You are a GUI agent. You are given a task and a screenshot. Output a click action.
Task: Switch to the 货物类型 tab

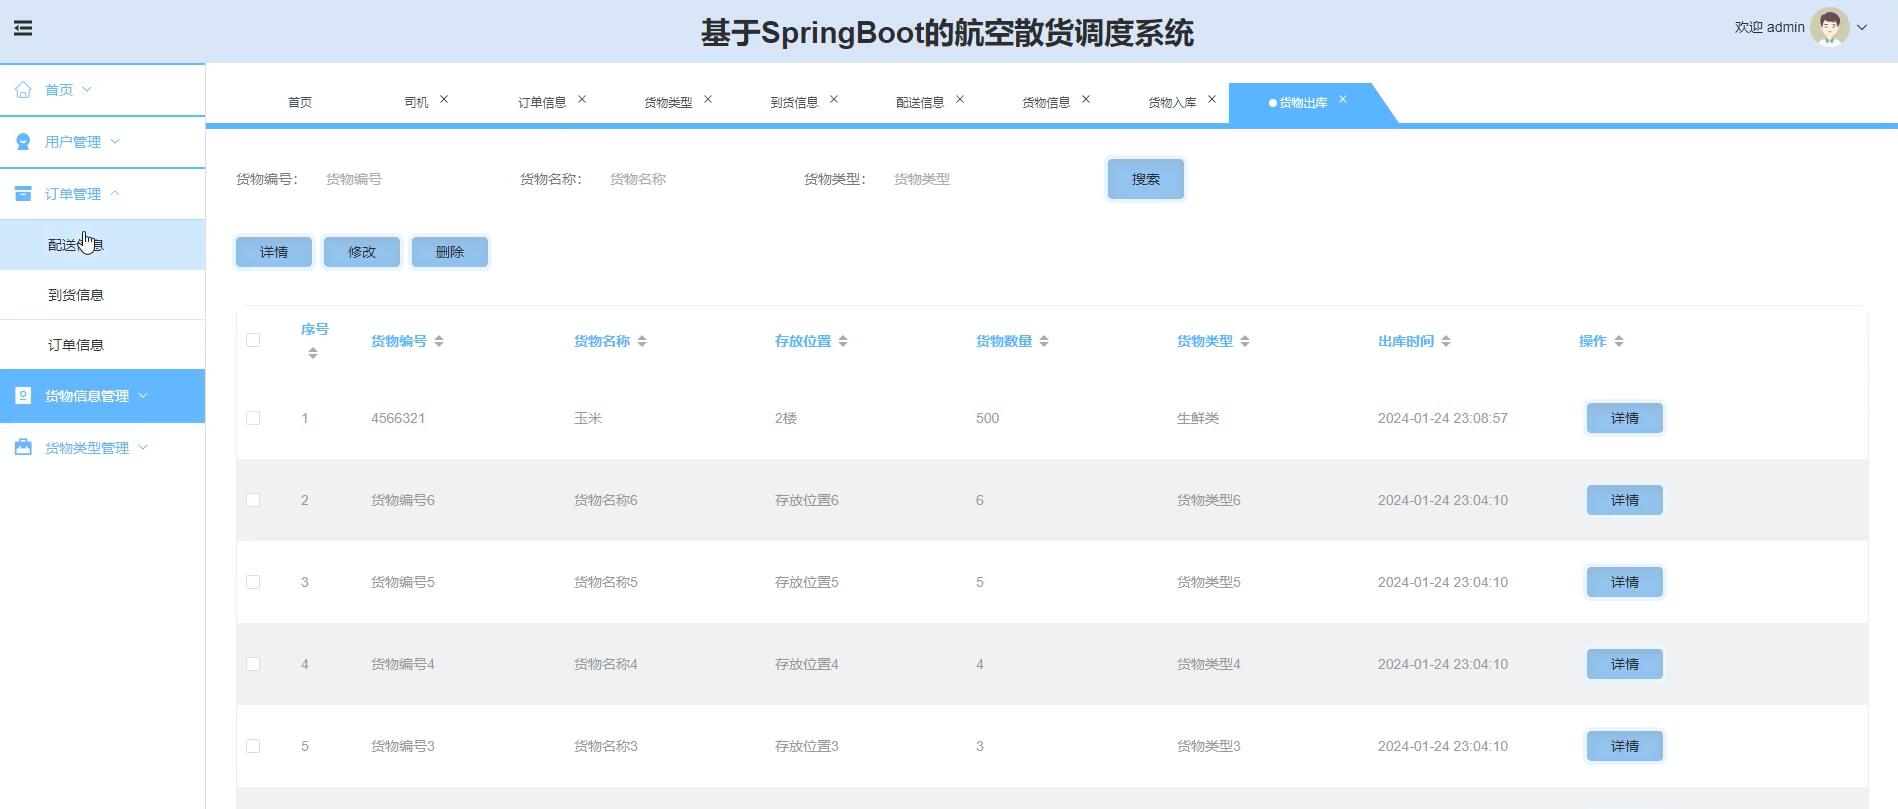(x=668, y=102)
